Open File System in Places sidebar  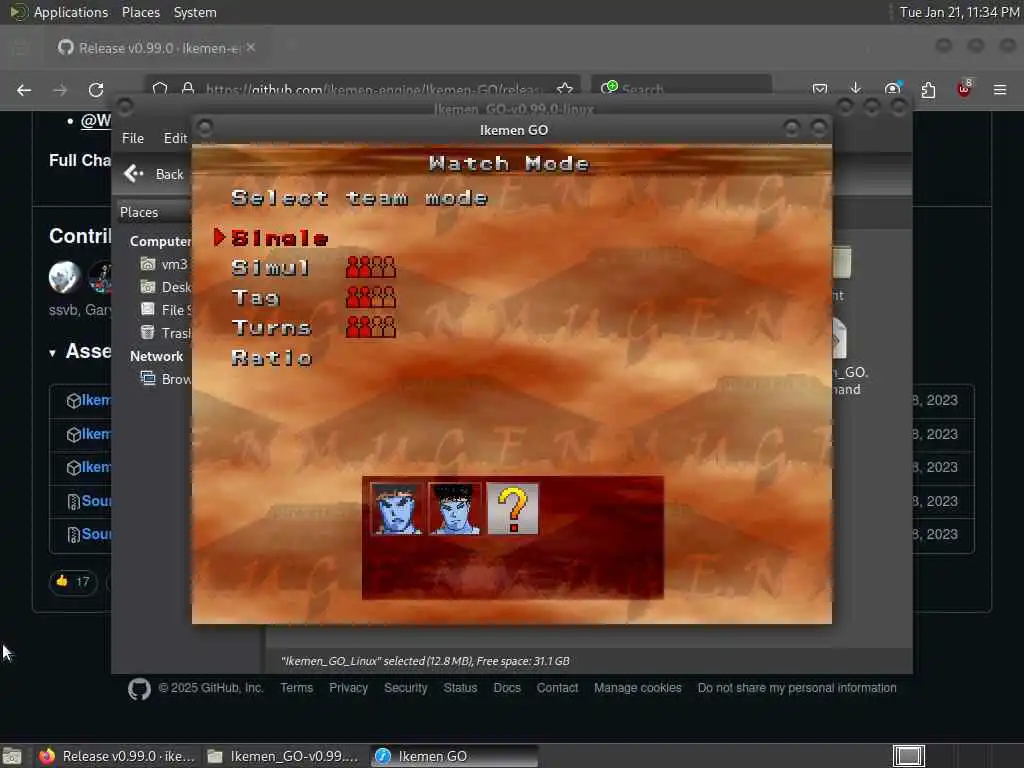[166, 310]
